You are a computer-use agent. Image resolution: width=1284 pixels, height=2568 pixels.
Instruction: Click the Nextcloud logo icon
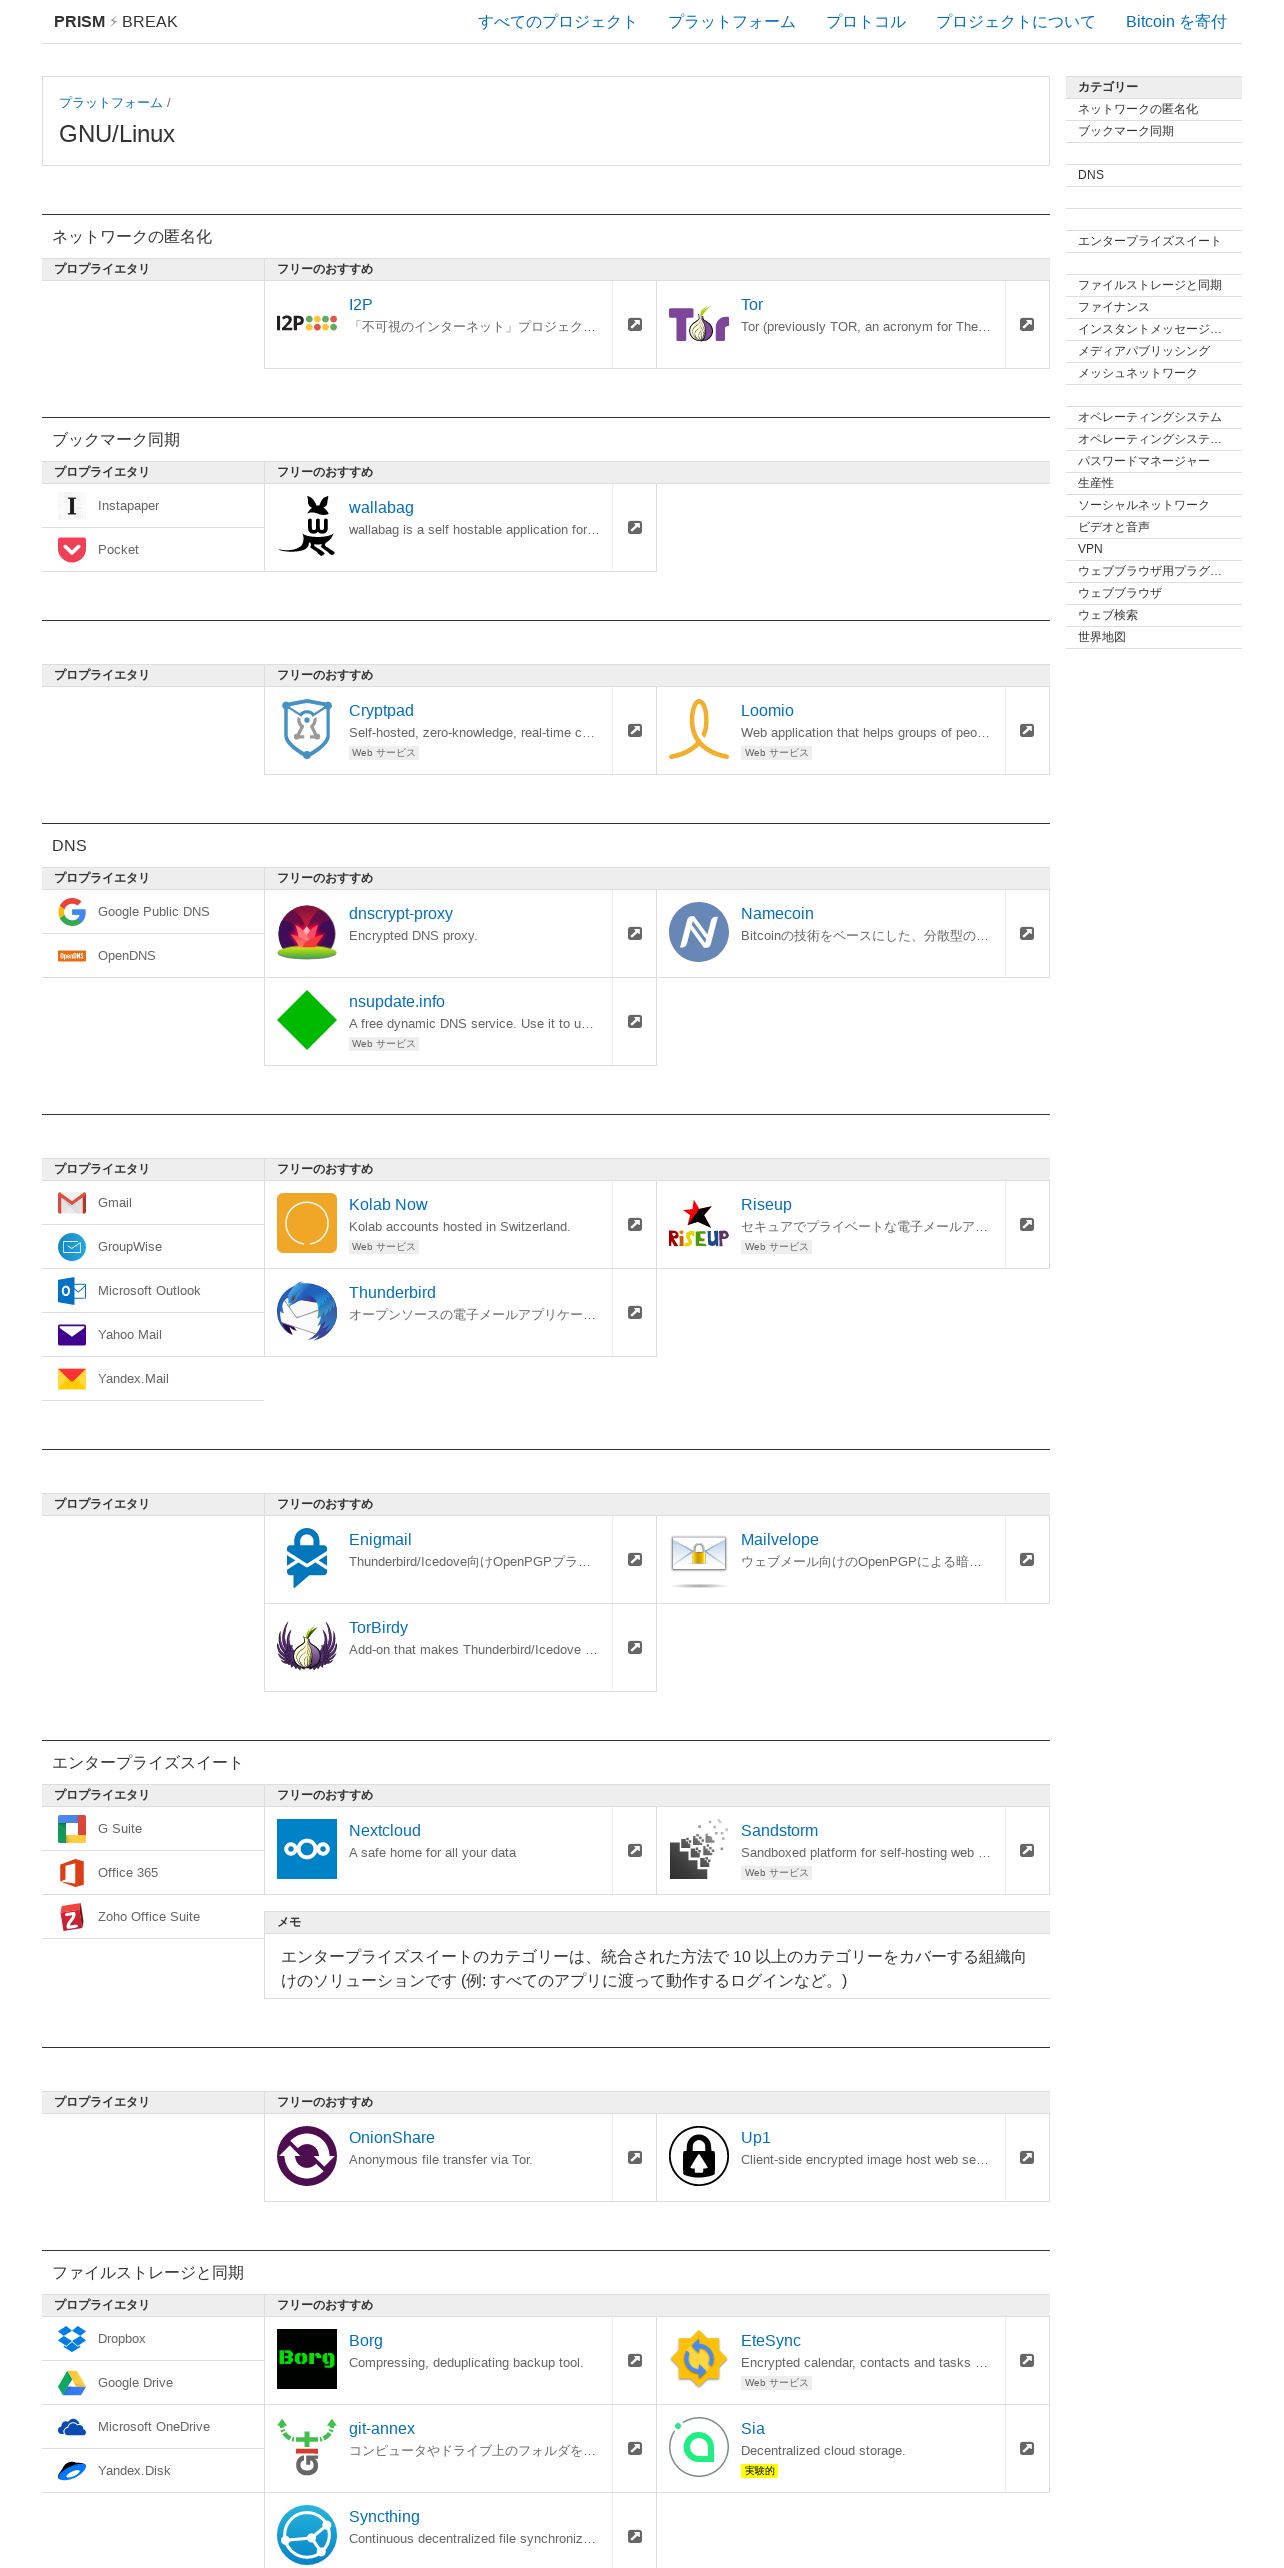307,1849
